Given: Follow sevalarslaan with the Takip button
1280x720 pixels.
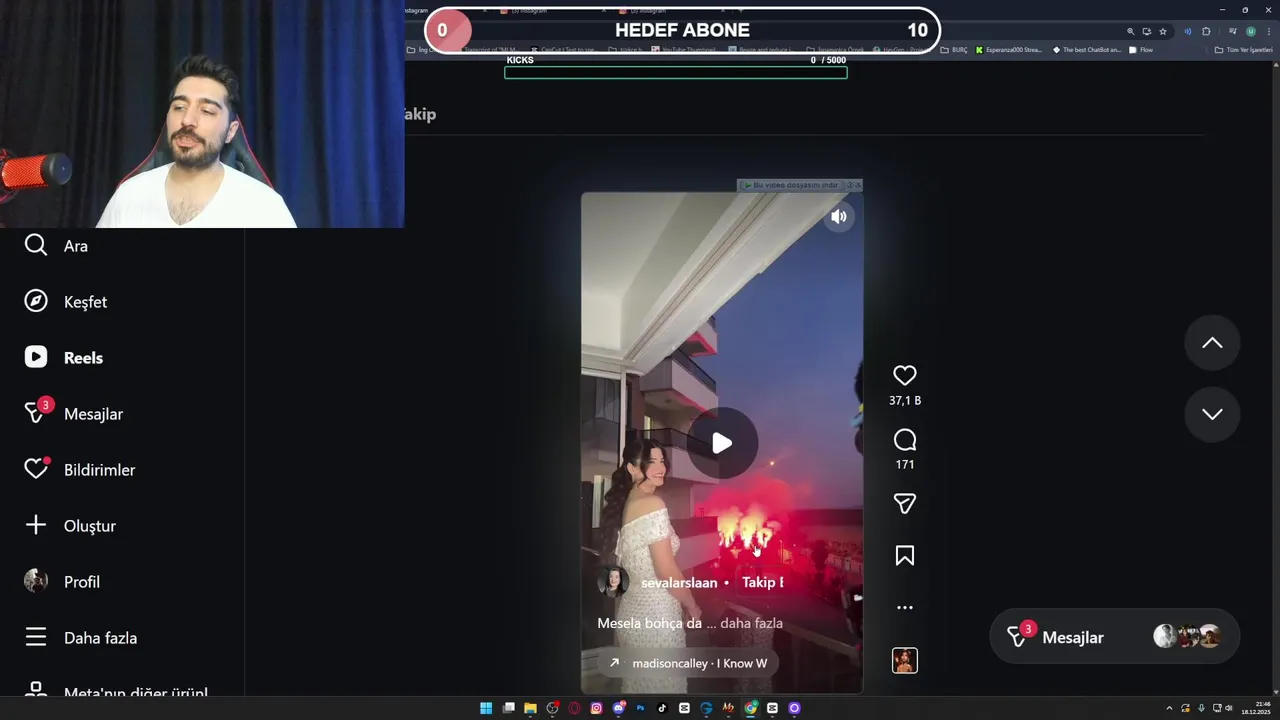Looking at the screenshot, I should pos(762,582).
